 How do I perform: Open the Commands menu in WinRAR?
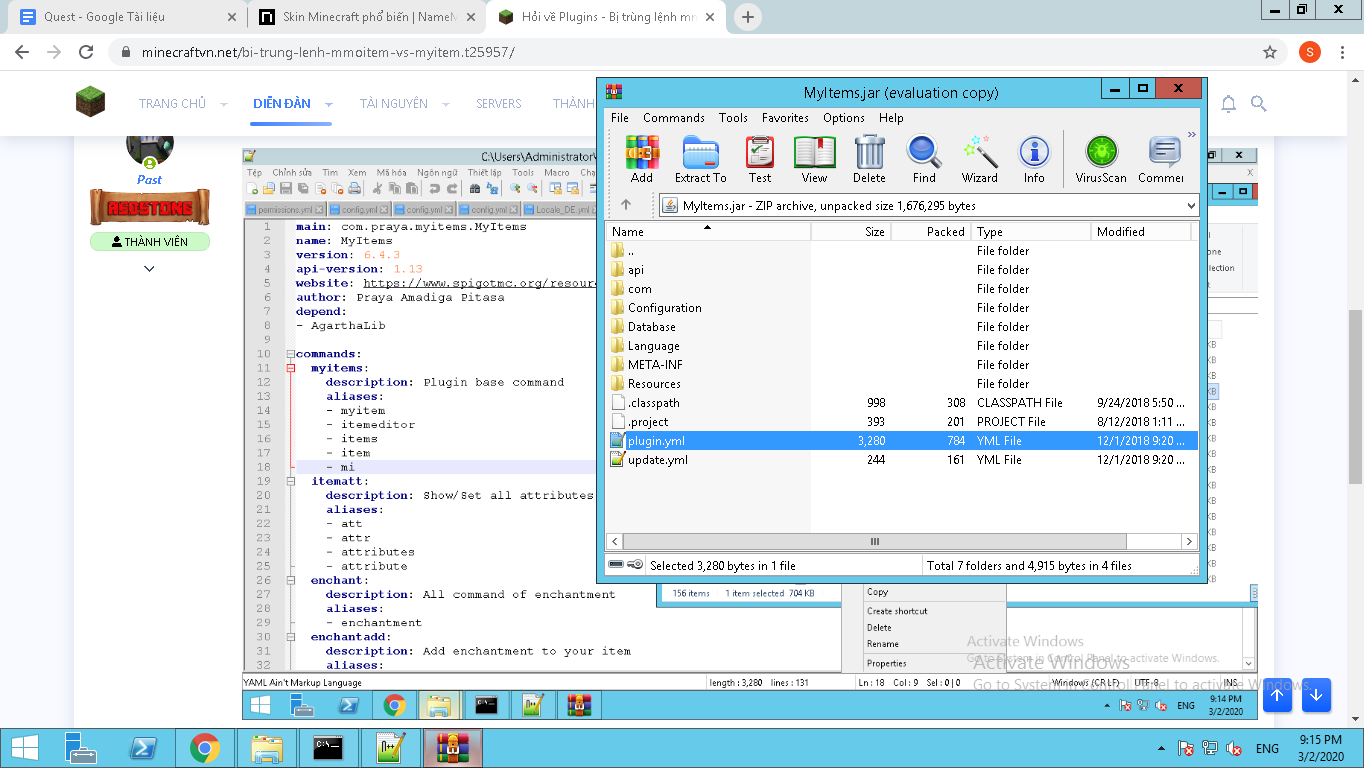click(x=673, y=118)
